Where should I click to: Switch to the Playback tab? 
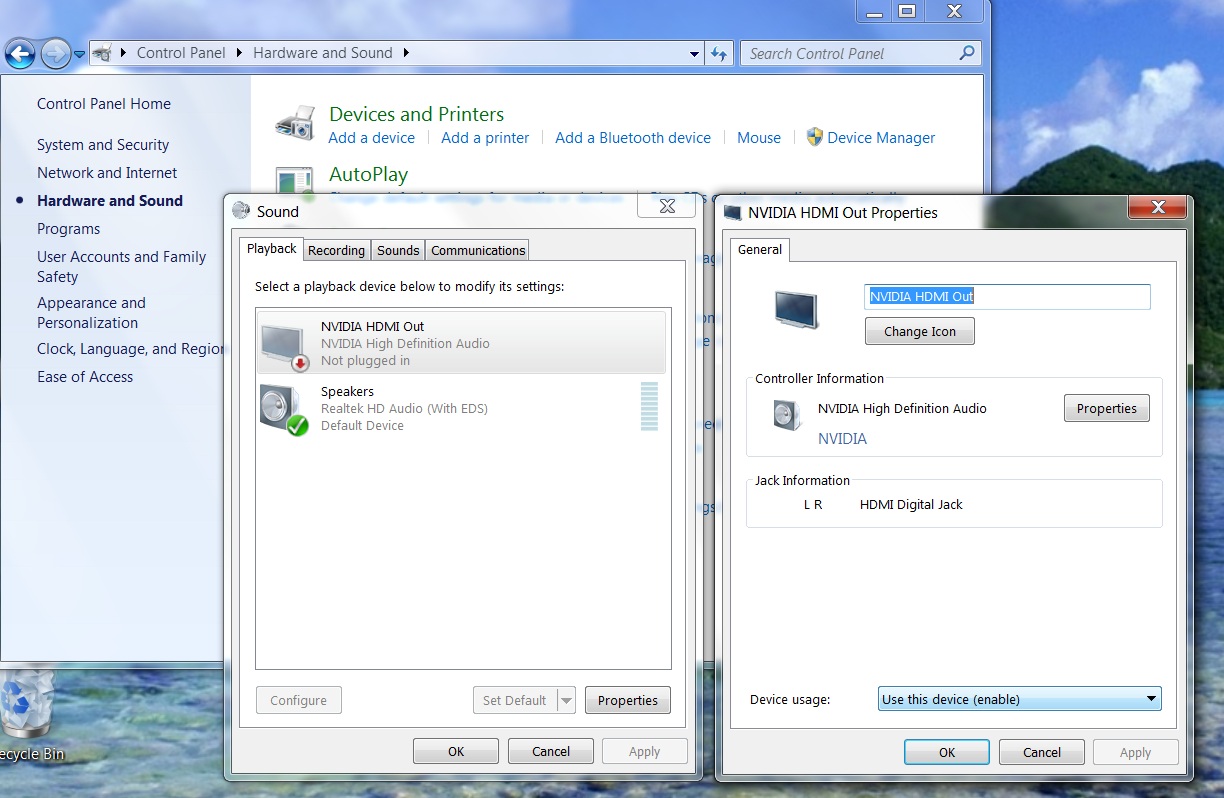272,248
